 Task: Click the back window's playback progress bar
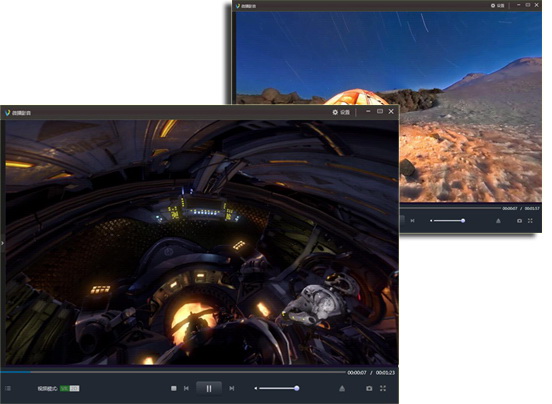point(450,208)
